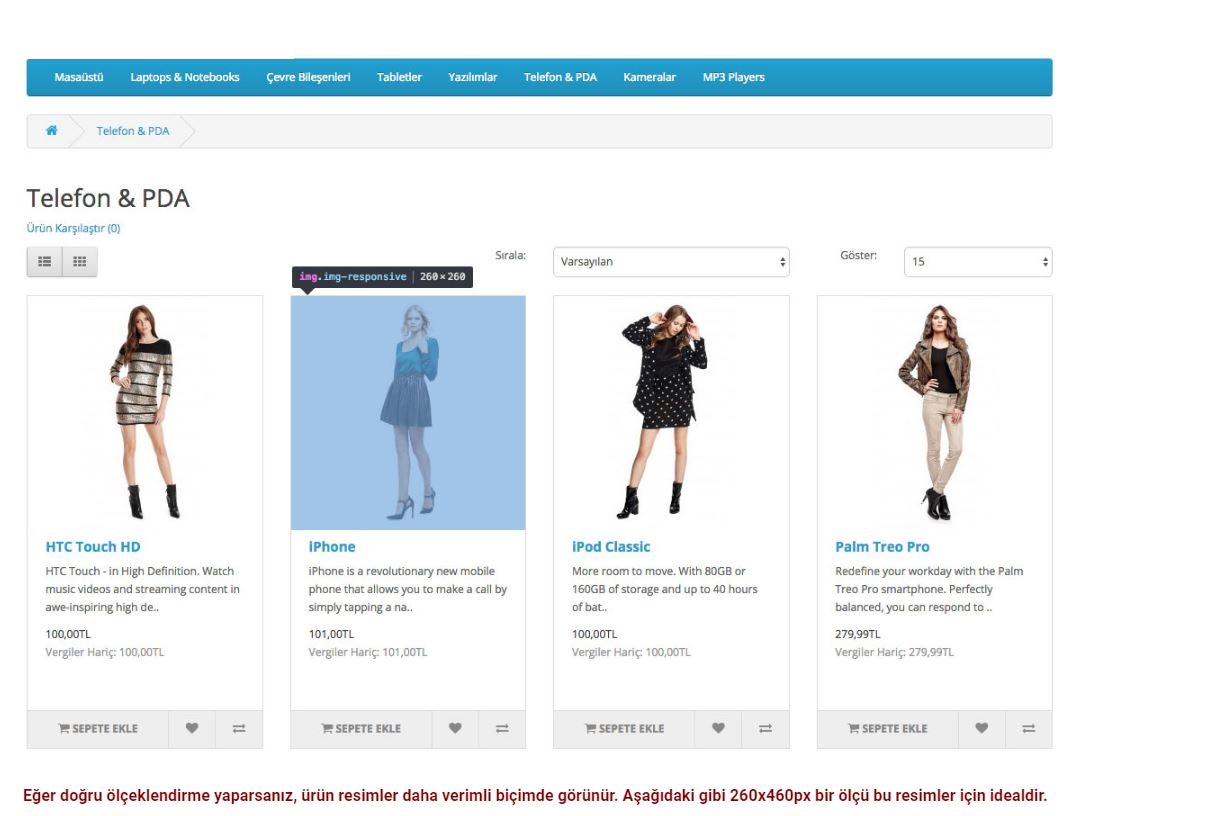Open Telefon & PDA menu item
The height and width of the screenshot is (816, 1216).
(560, 77)
